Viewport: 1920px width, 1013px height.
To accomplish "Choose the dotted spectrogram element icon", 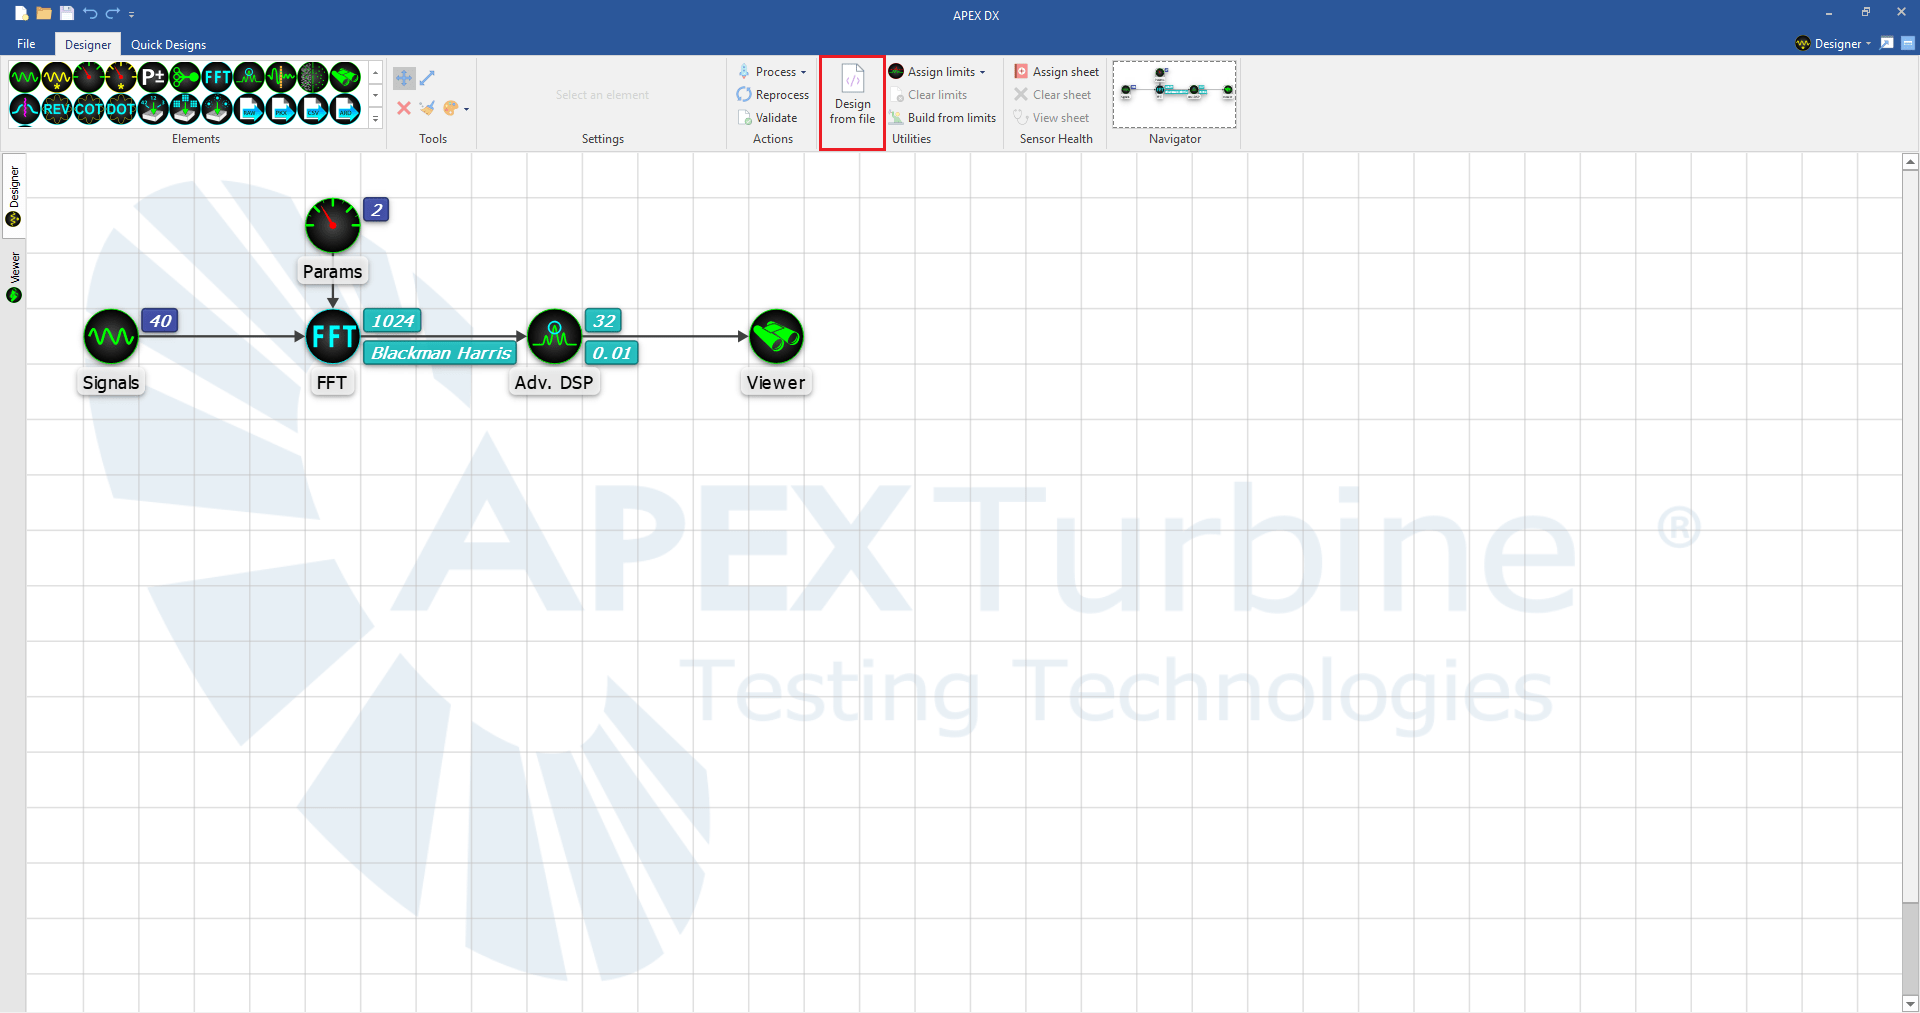I will [313, 77].
